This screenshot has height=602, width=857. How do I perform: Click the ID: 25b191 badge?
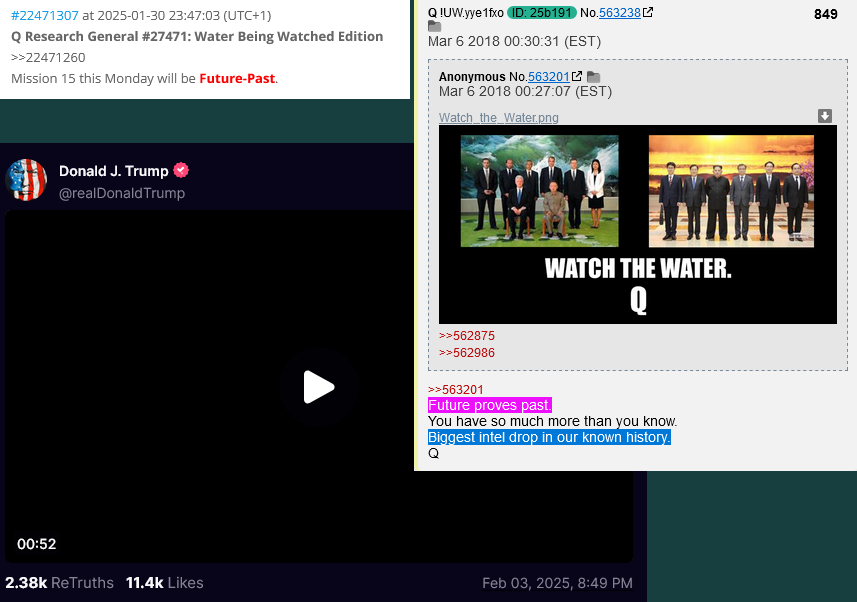click(542, 13)
